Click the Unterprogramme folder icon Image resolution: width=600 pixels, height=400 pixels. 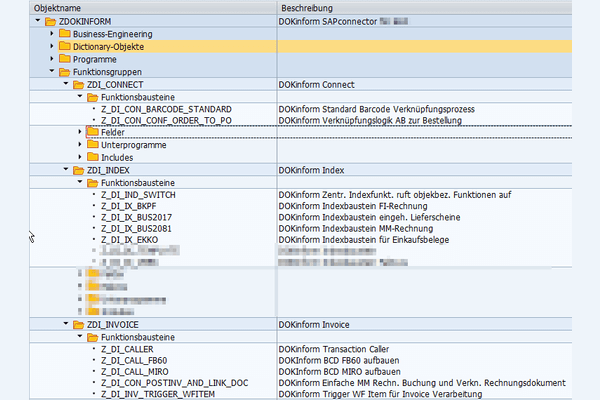(x=93, y=145)
